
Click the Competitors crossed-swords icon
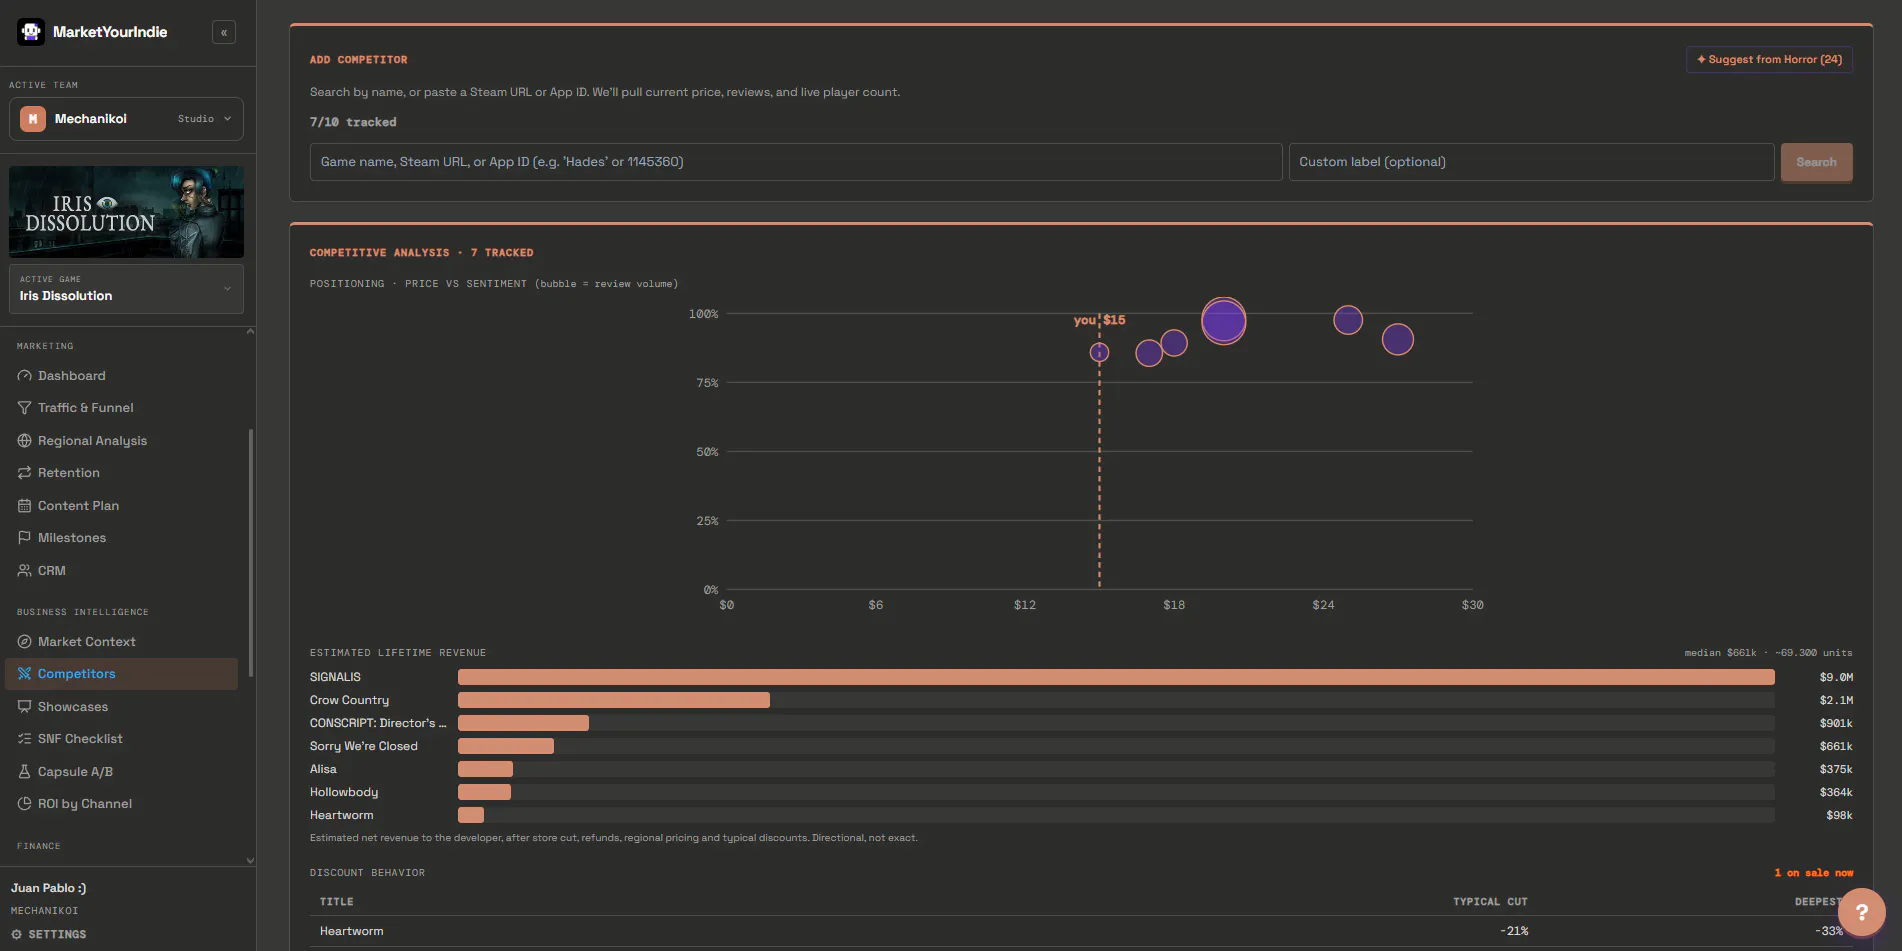25,674
